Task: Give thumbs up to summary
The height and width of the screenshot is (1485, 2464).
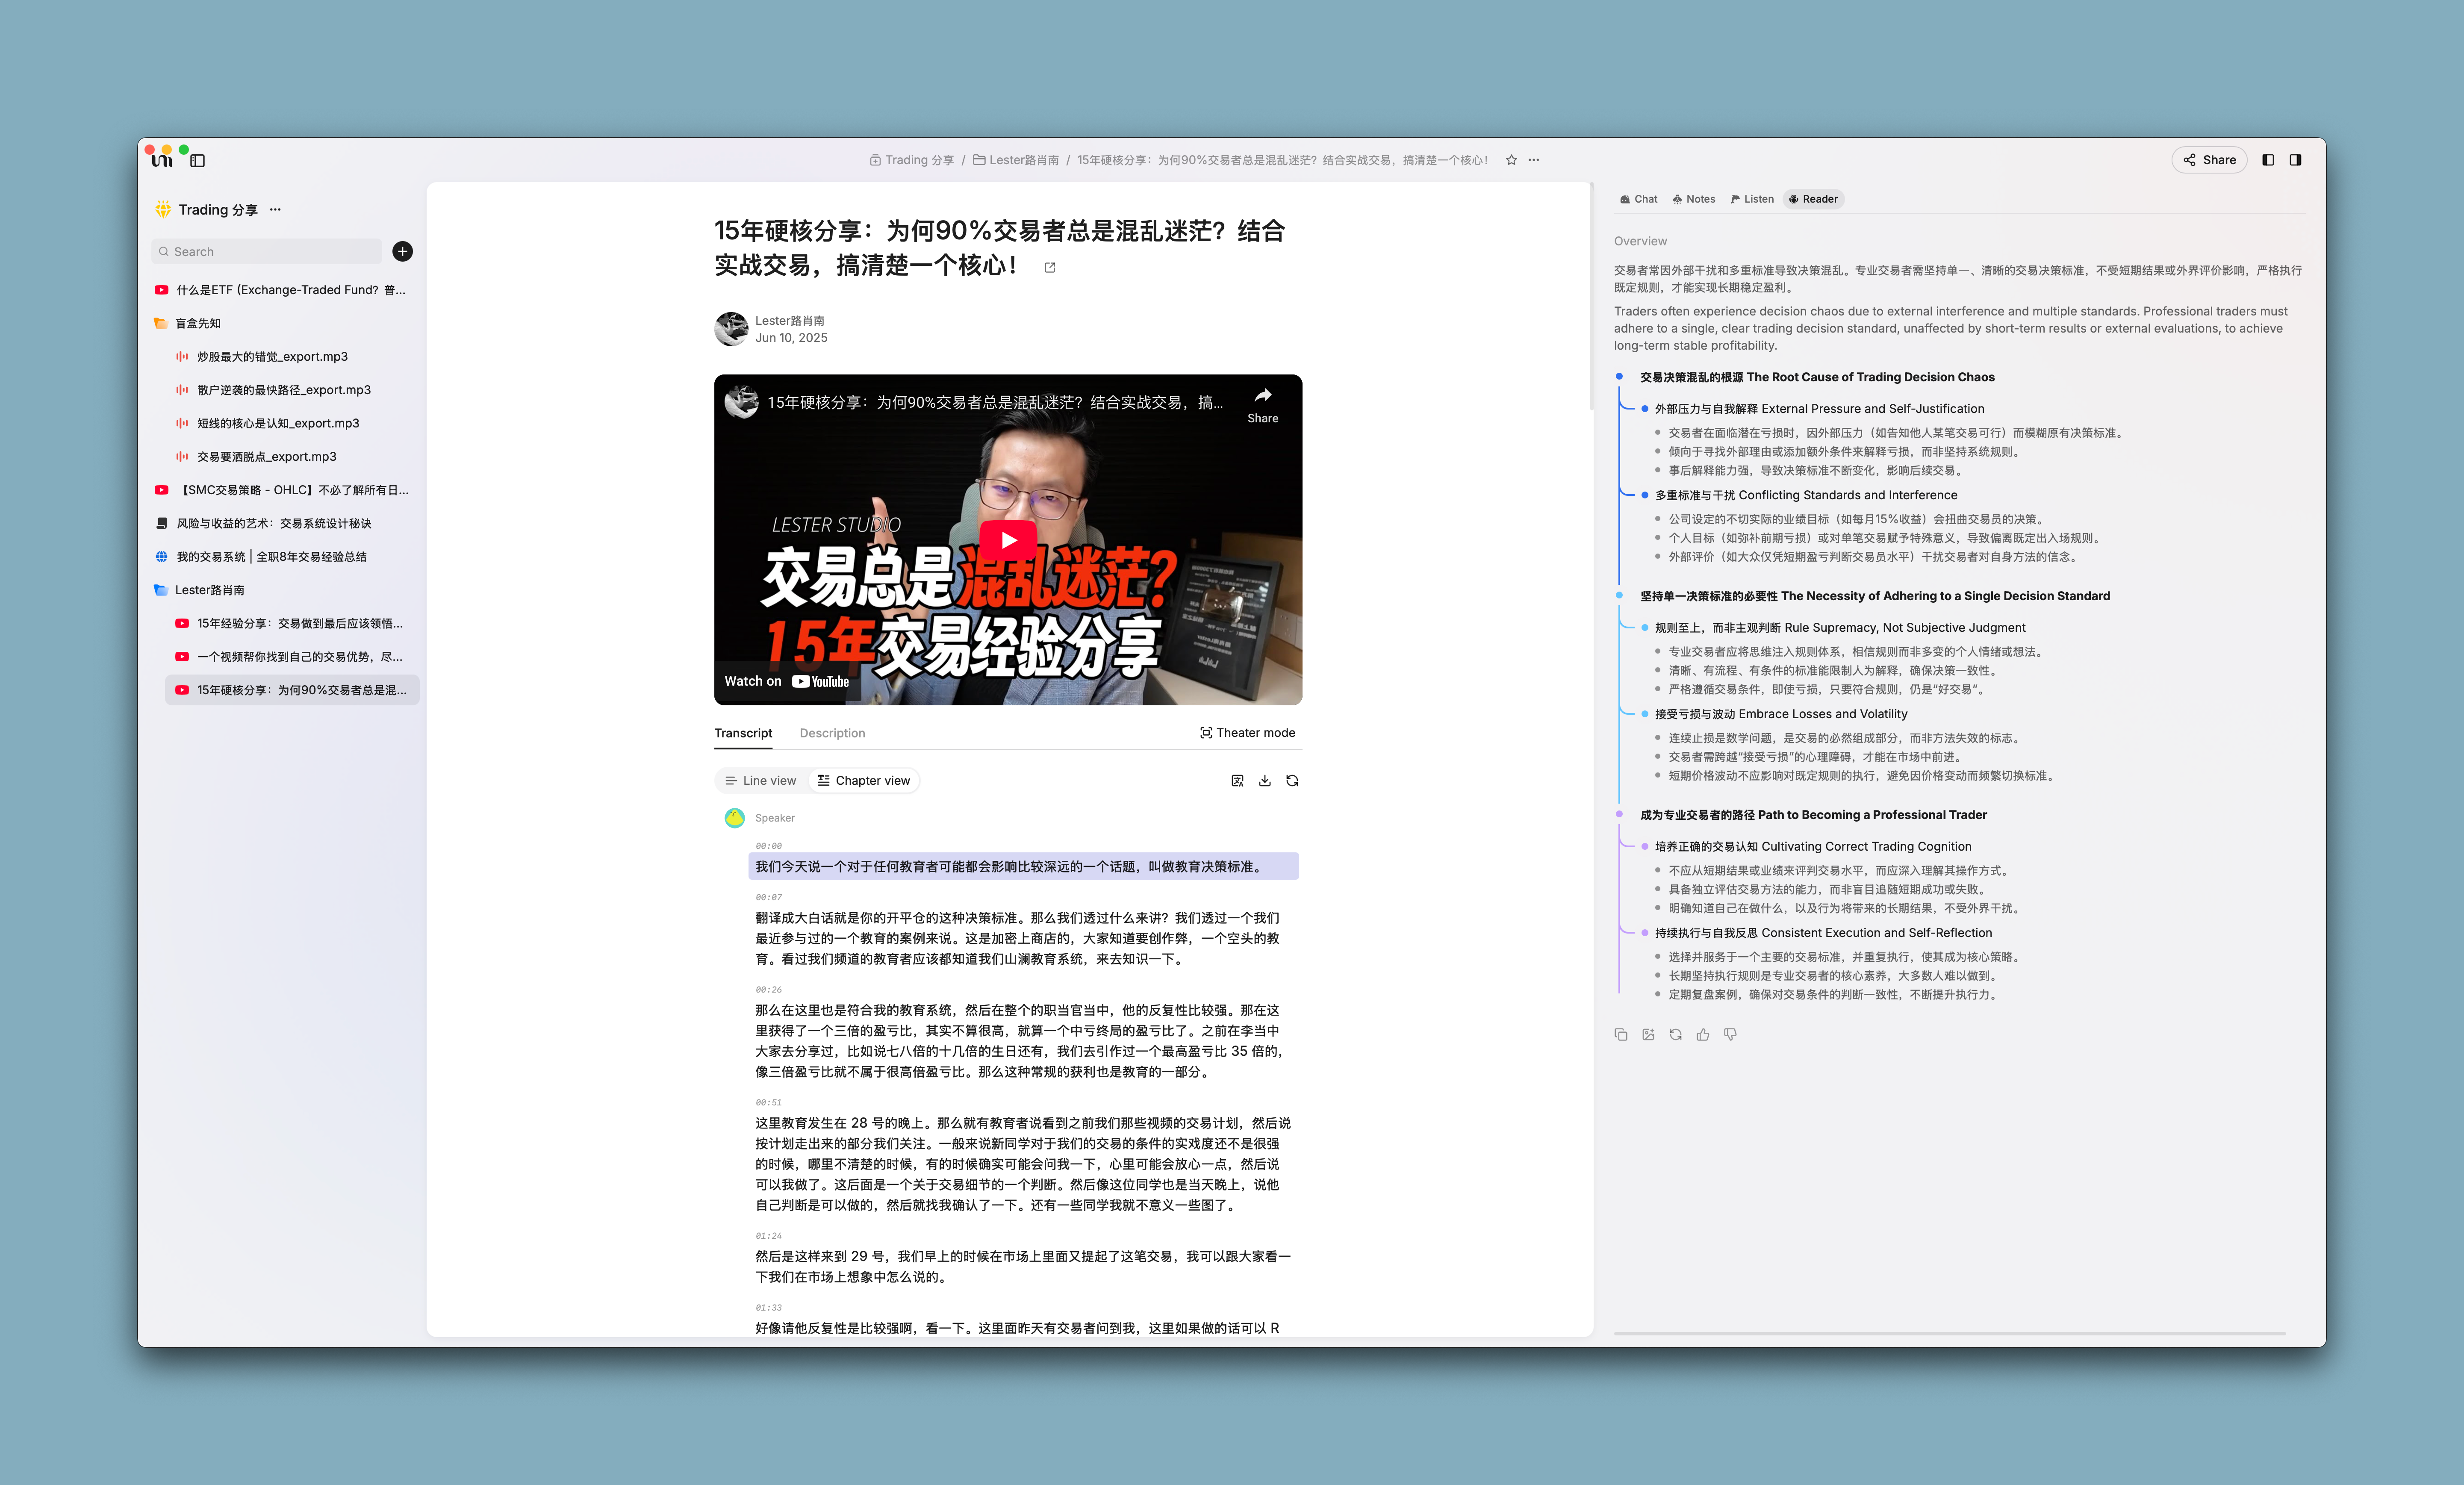Action: tap(1703, 1035)
